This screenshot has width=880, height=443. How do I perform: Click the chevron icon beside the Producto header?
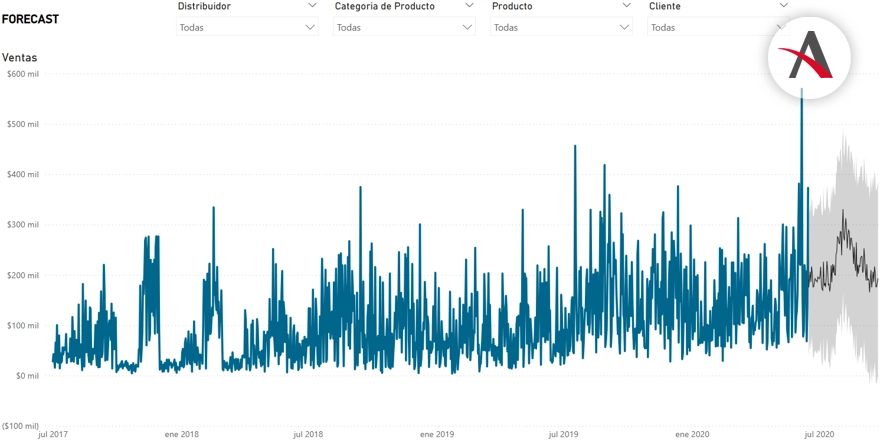click(626, 6)
